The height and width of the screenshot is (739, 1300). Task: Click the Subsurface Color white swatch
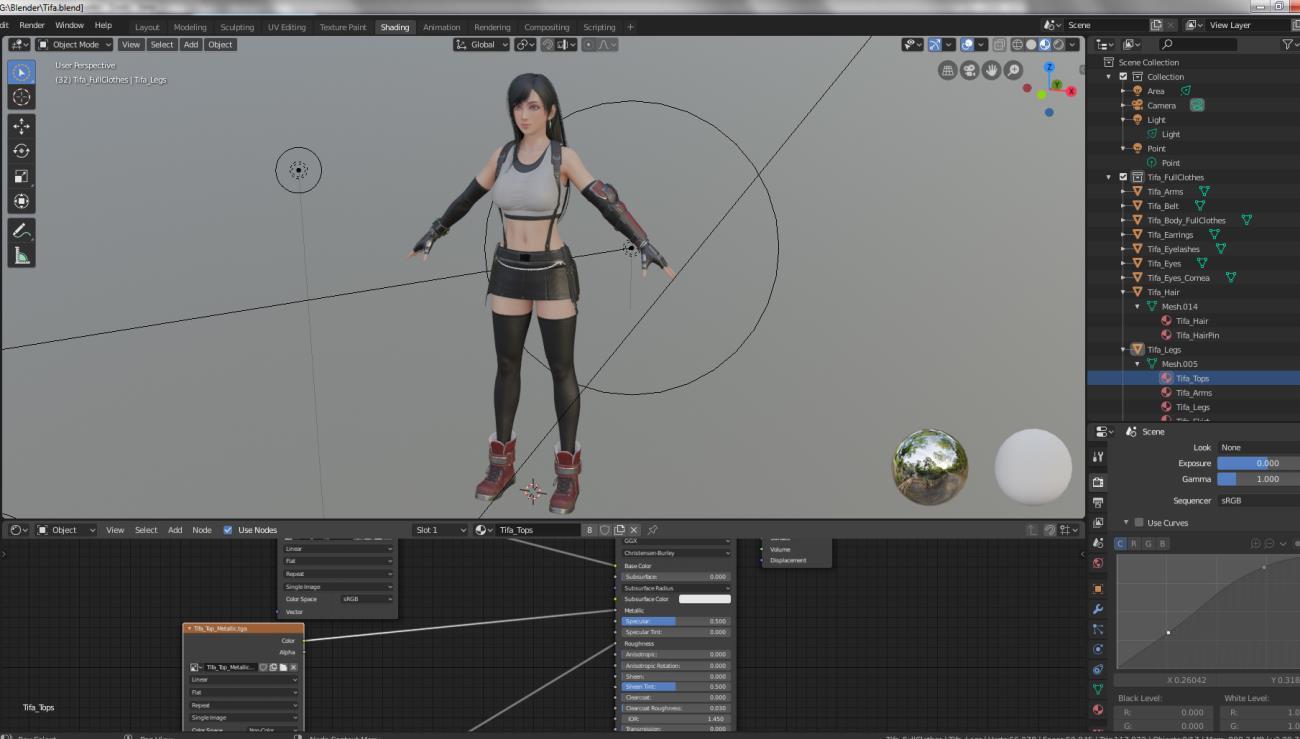click(705, 599)
